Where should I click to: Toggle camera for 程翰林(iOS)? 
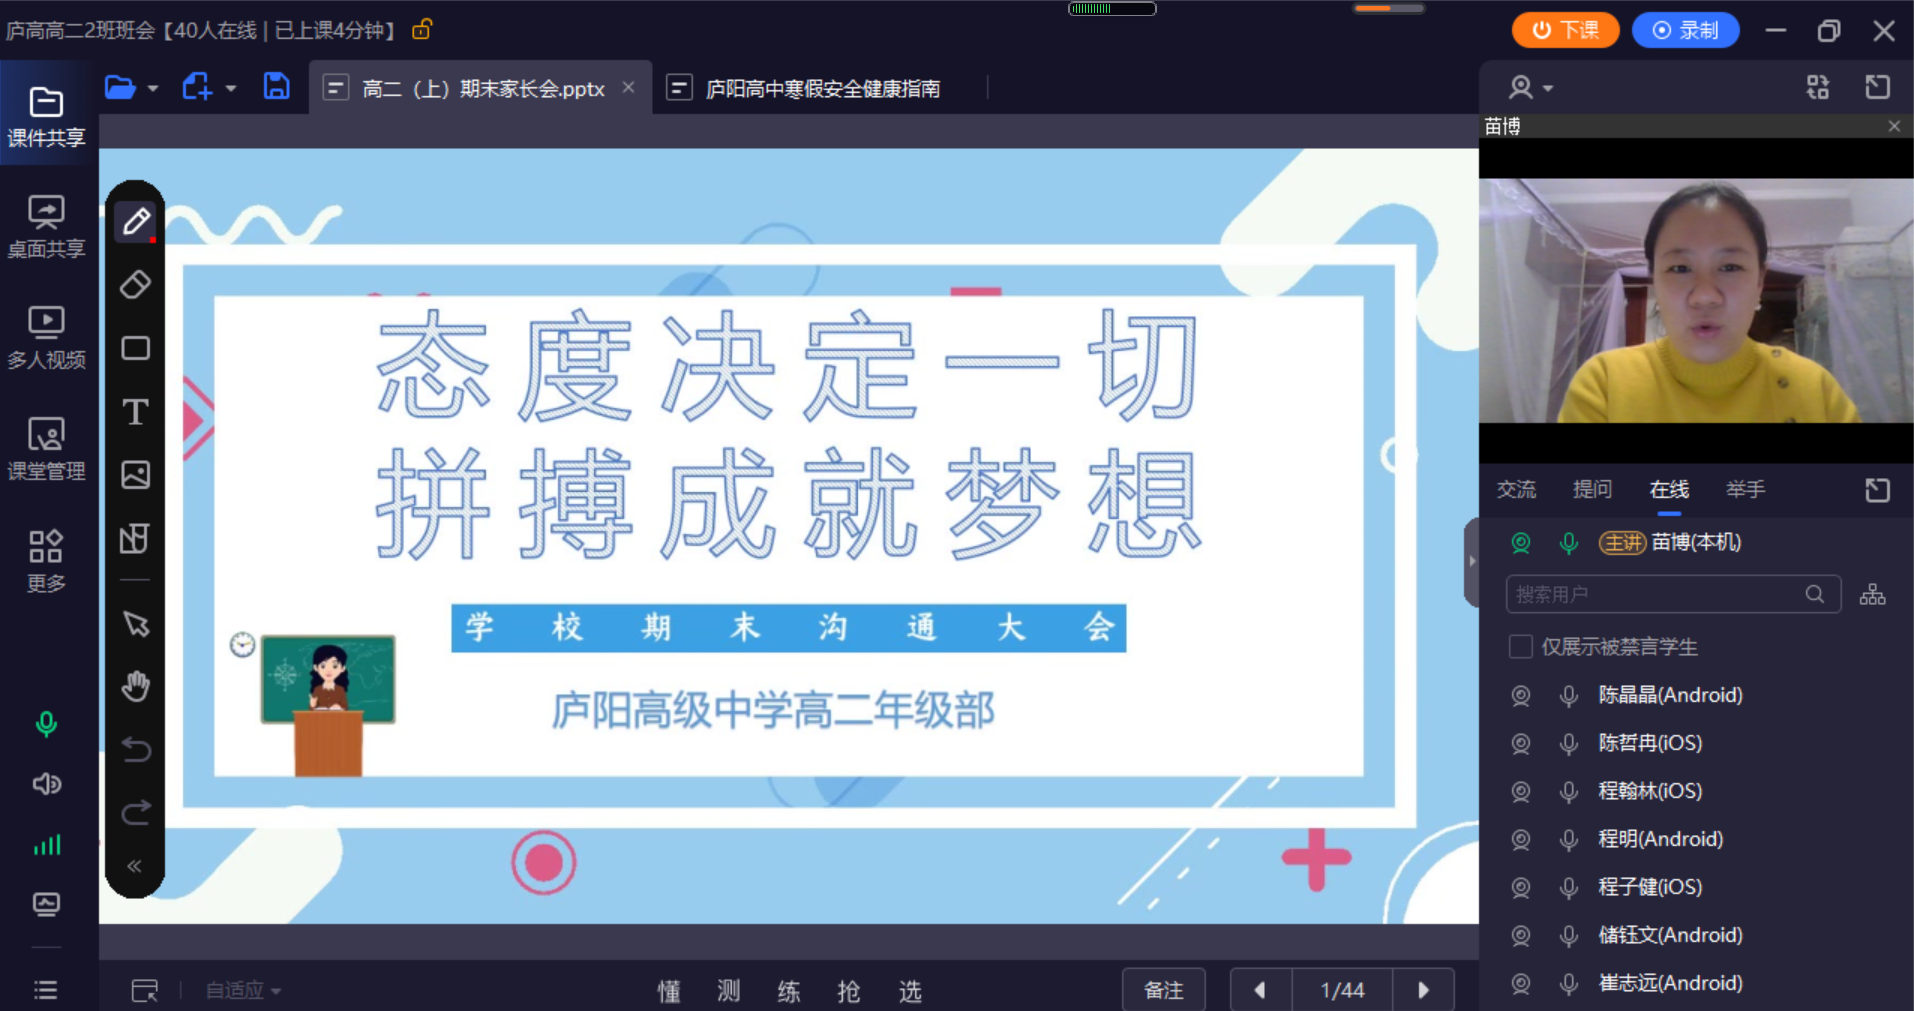pyautogui.click(x=1521, y=792)
